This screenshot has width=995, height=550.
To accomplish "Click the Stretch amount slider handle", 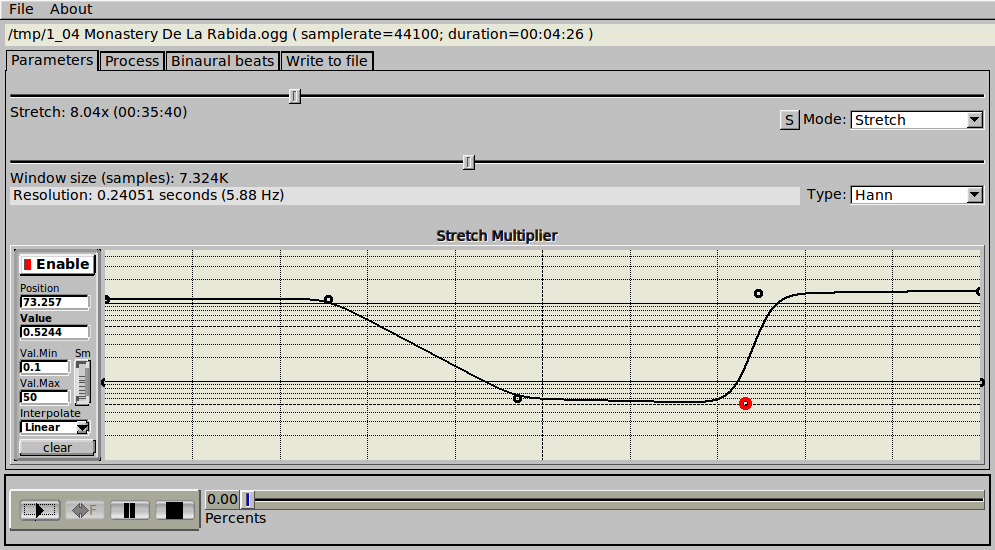I will click(294, 96).
